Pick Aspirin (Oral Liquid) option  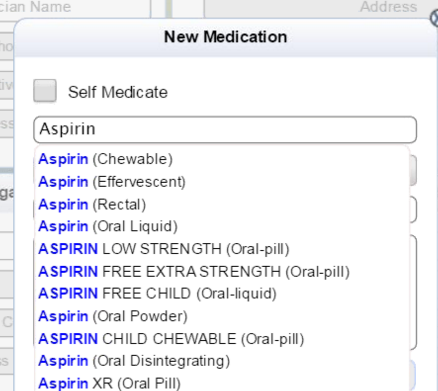click(108, 227)
